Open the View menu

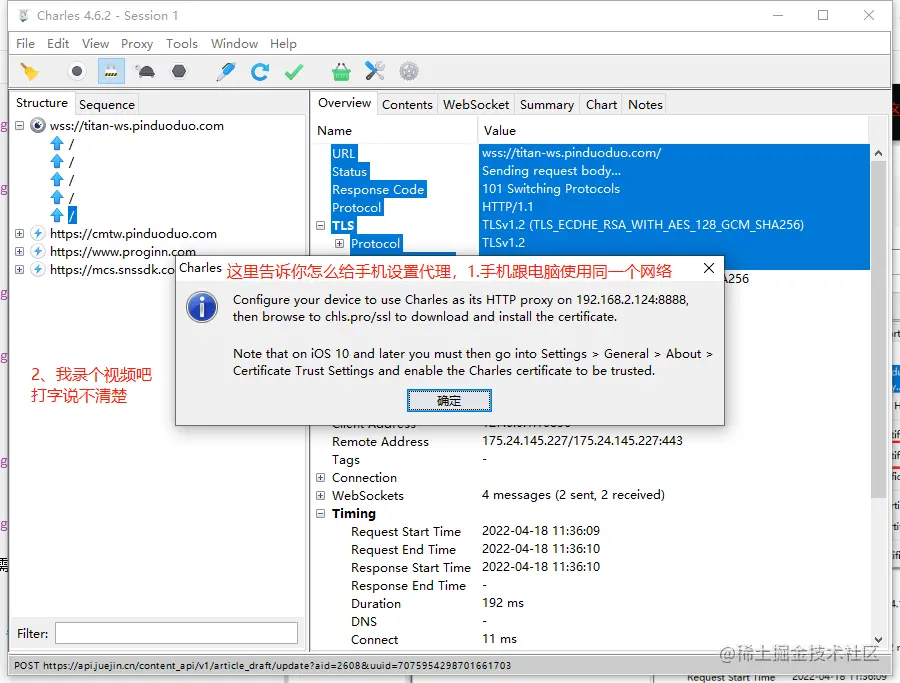pos(95,44)
